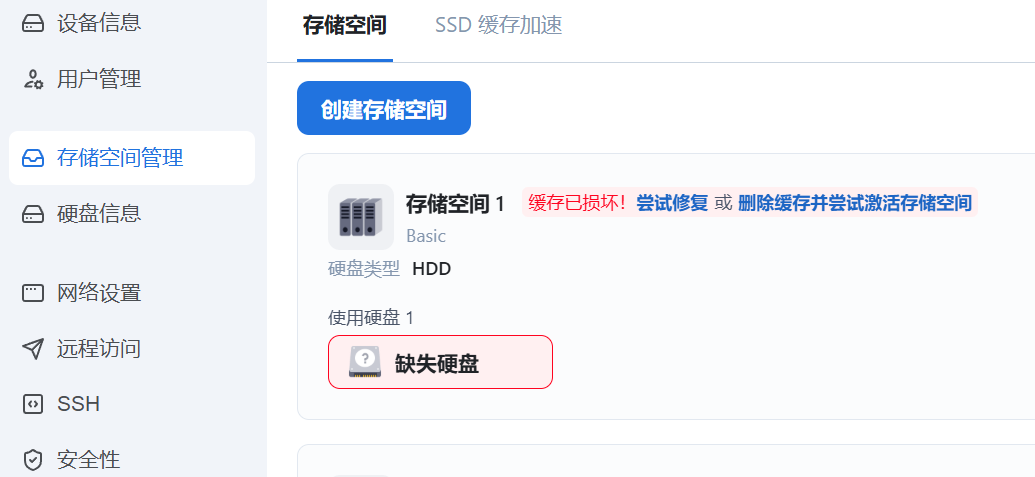This screenshot has height=477, width=1035.
Task: Open 远程访问 sidebar entry
Action: (x=99, y=349)
